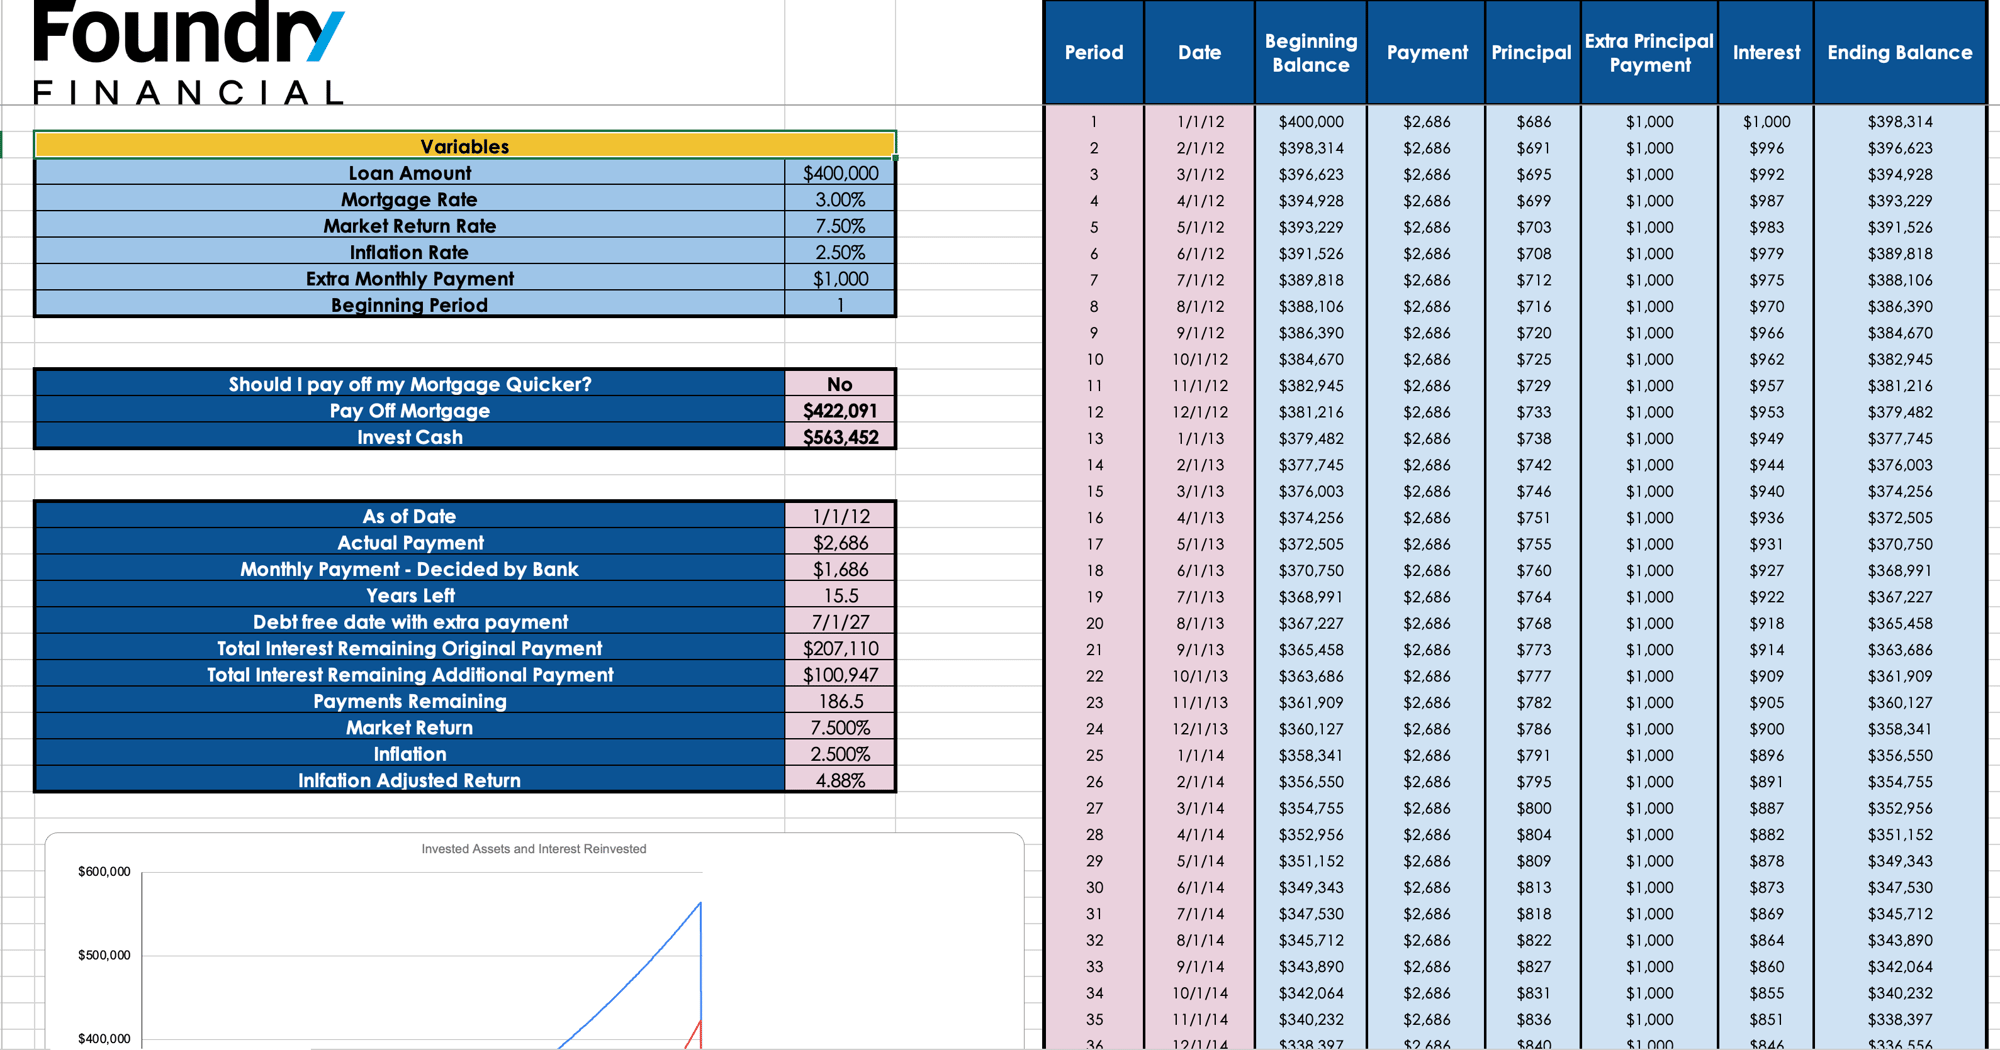
Task: Select the Pay Off Mortgage value $422,091
Action: click(840, 411)
